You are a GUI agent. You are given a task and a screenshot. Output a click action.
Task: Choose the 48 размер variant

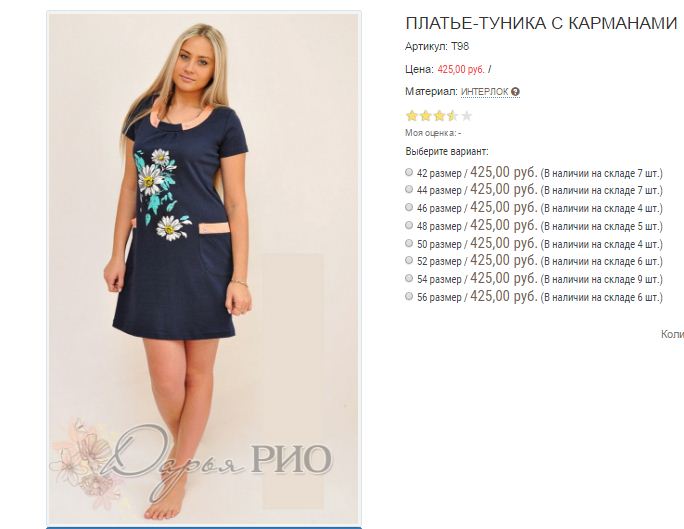tap(409, 225)
